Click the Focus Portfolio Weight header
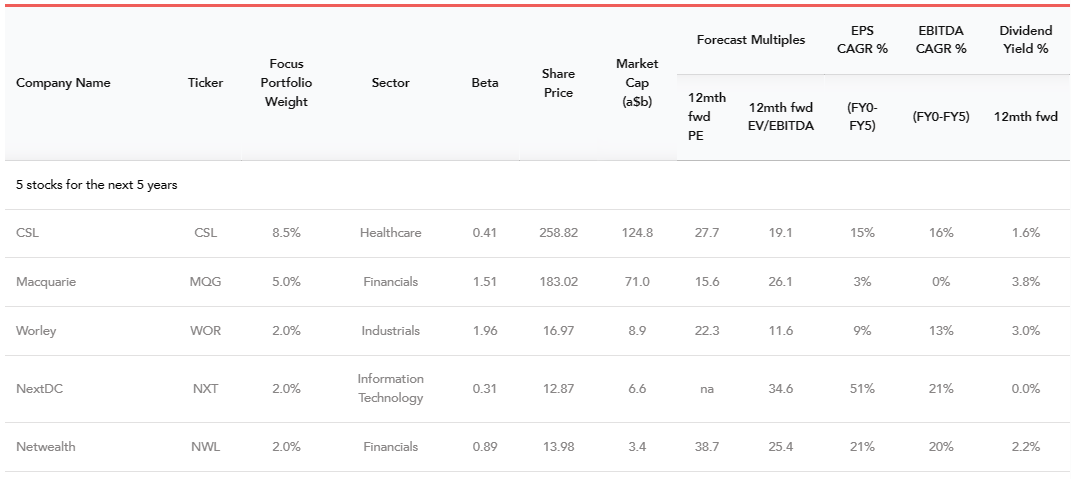This screenshot has width=1071, height=479. tap(286, 83)
